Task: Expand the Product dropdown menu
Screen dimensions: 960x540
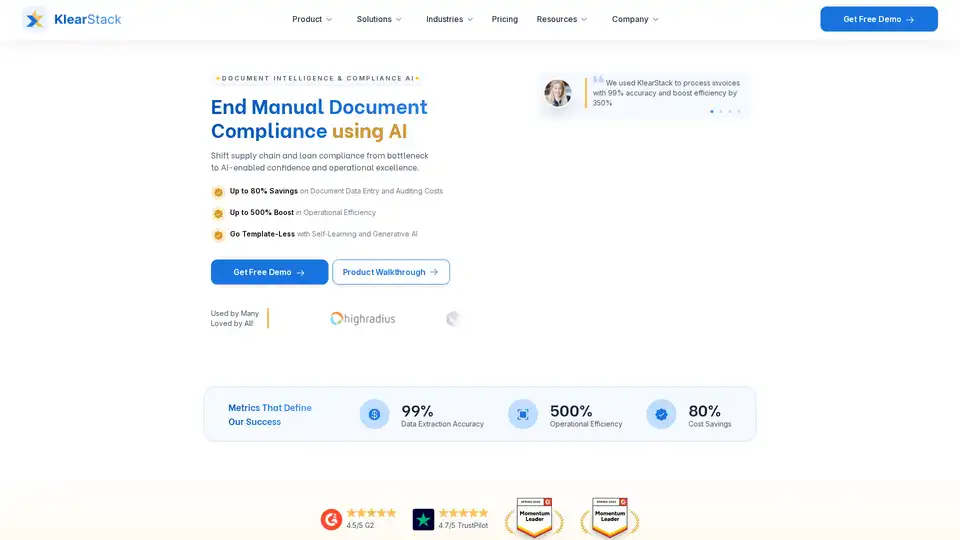Action: coord(312,19)
